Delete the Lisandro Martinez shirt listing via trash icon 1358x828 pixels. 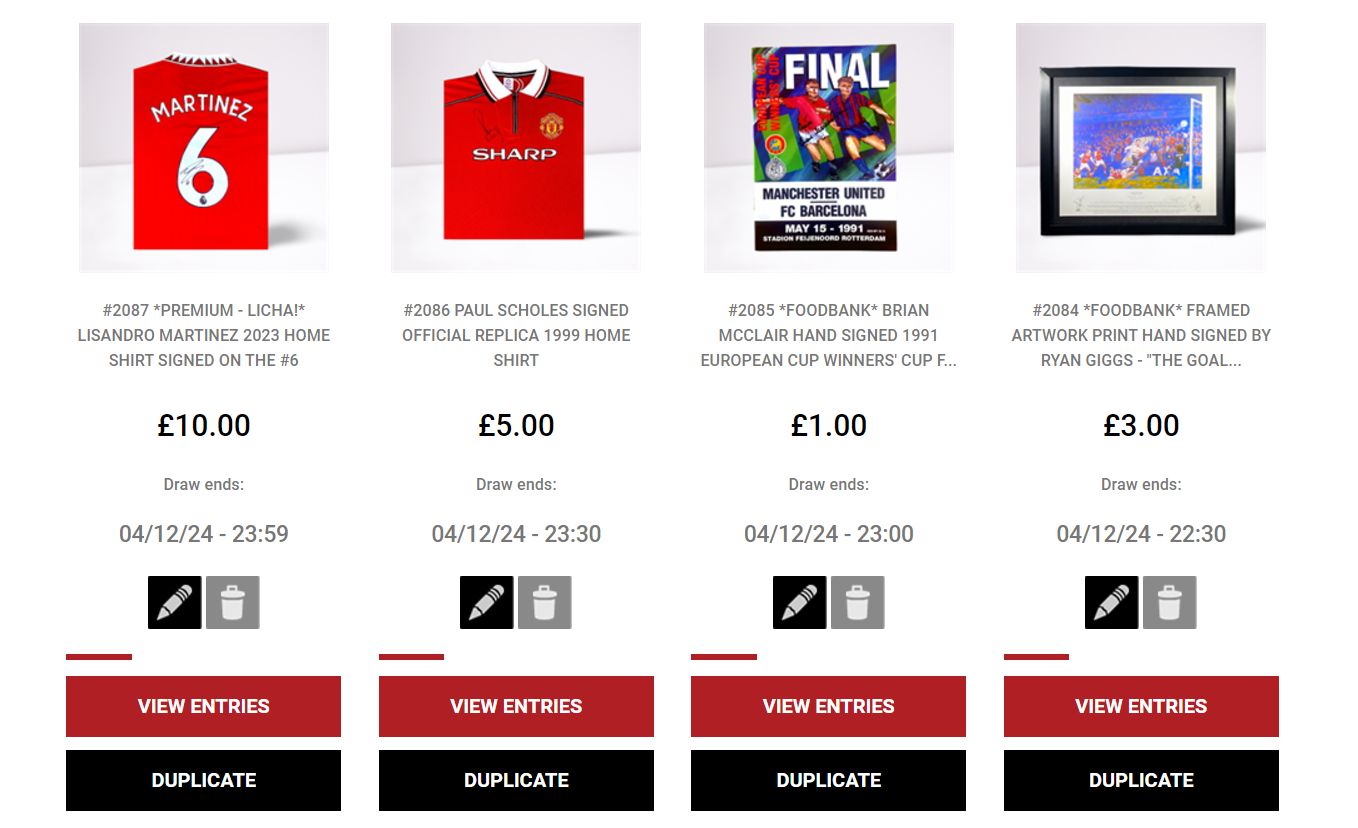[232, 602]
